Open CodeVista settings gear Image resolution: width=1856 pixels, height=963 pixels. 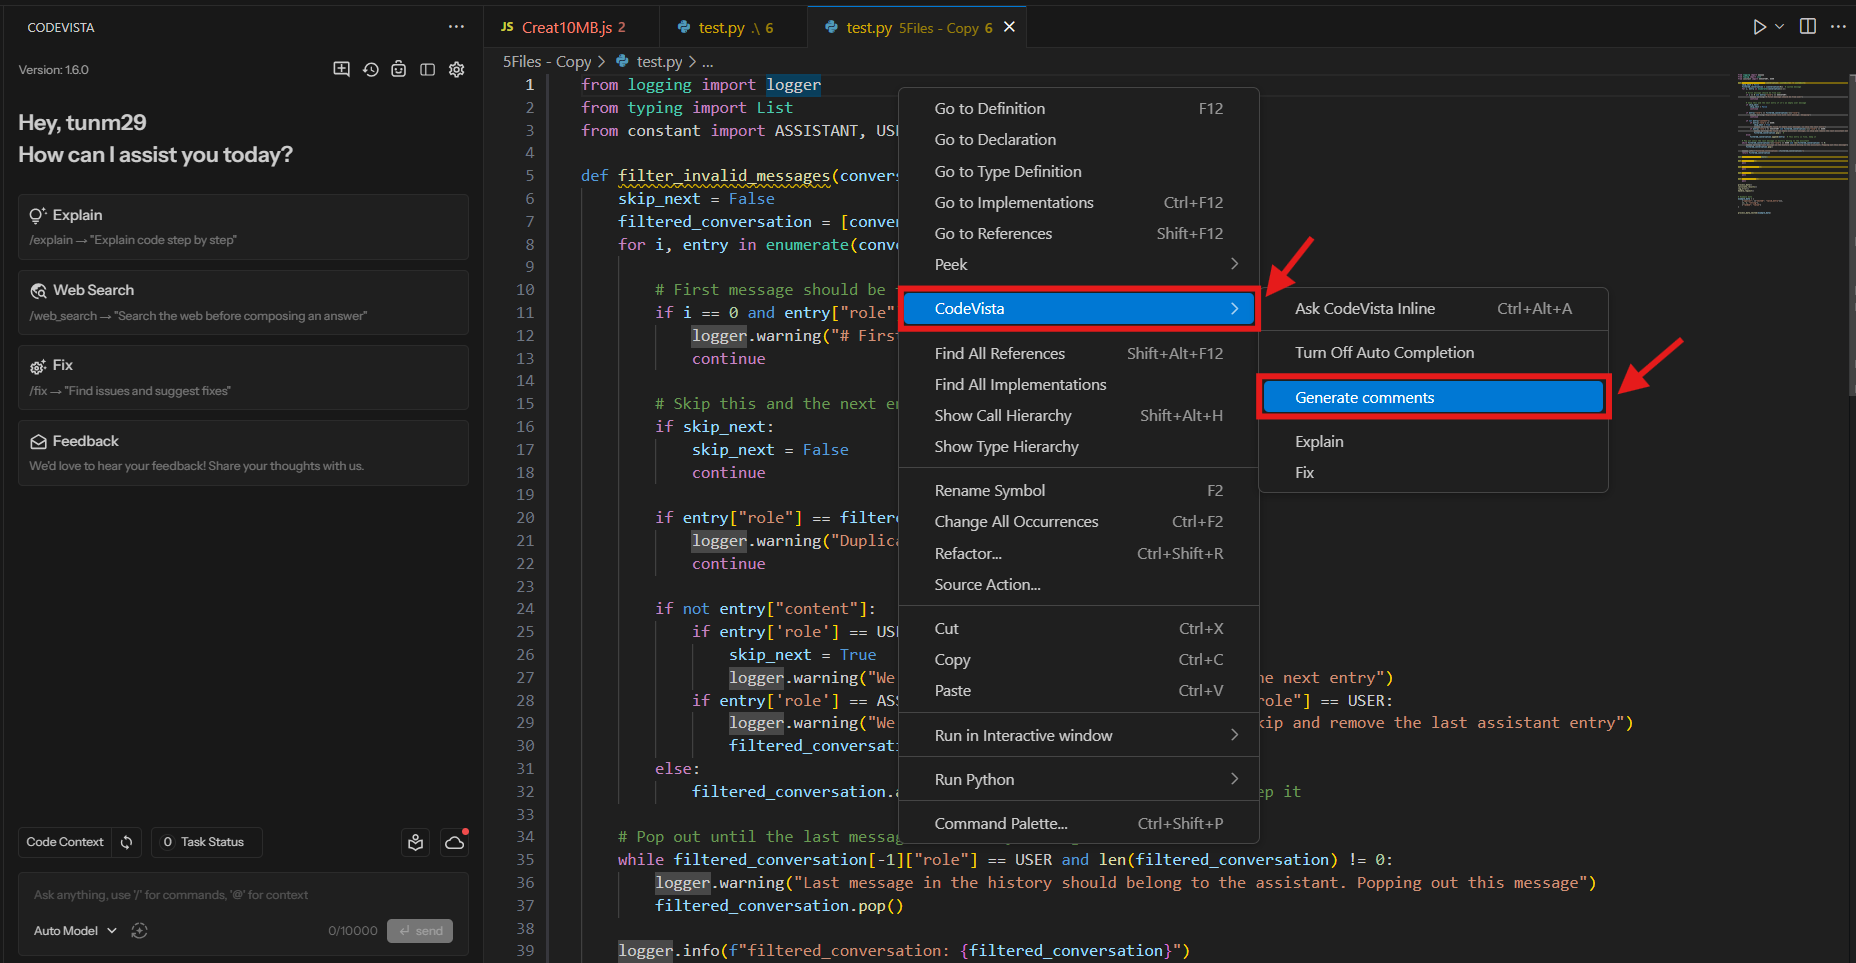(x=457, y=69)
